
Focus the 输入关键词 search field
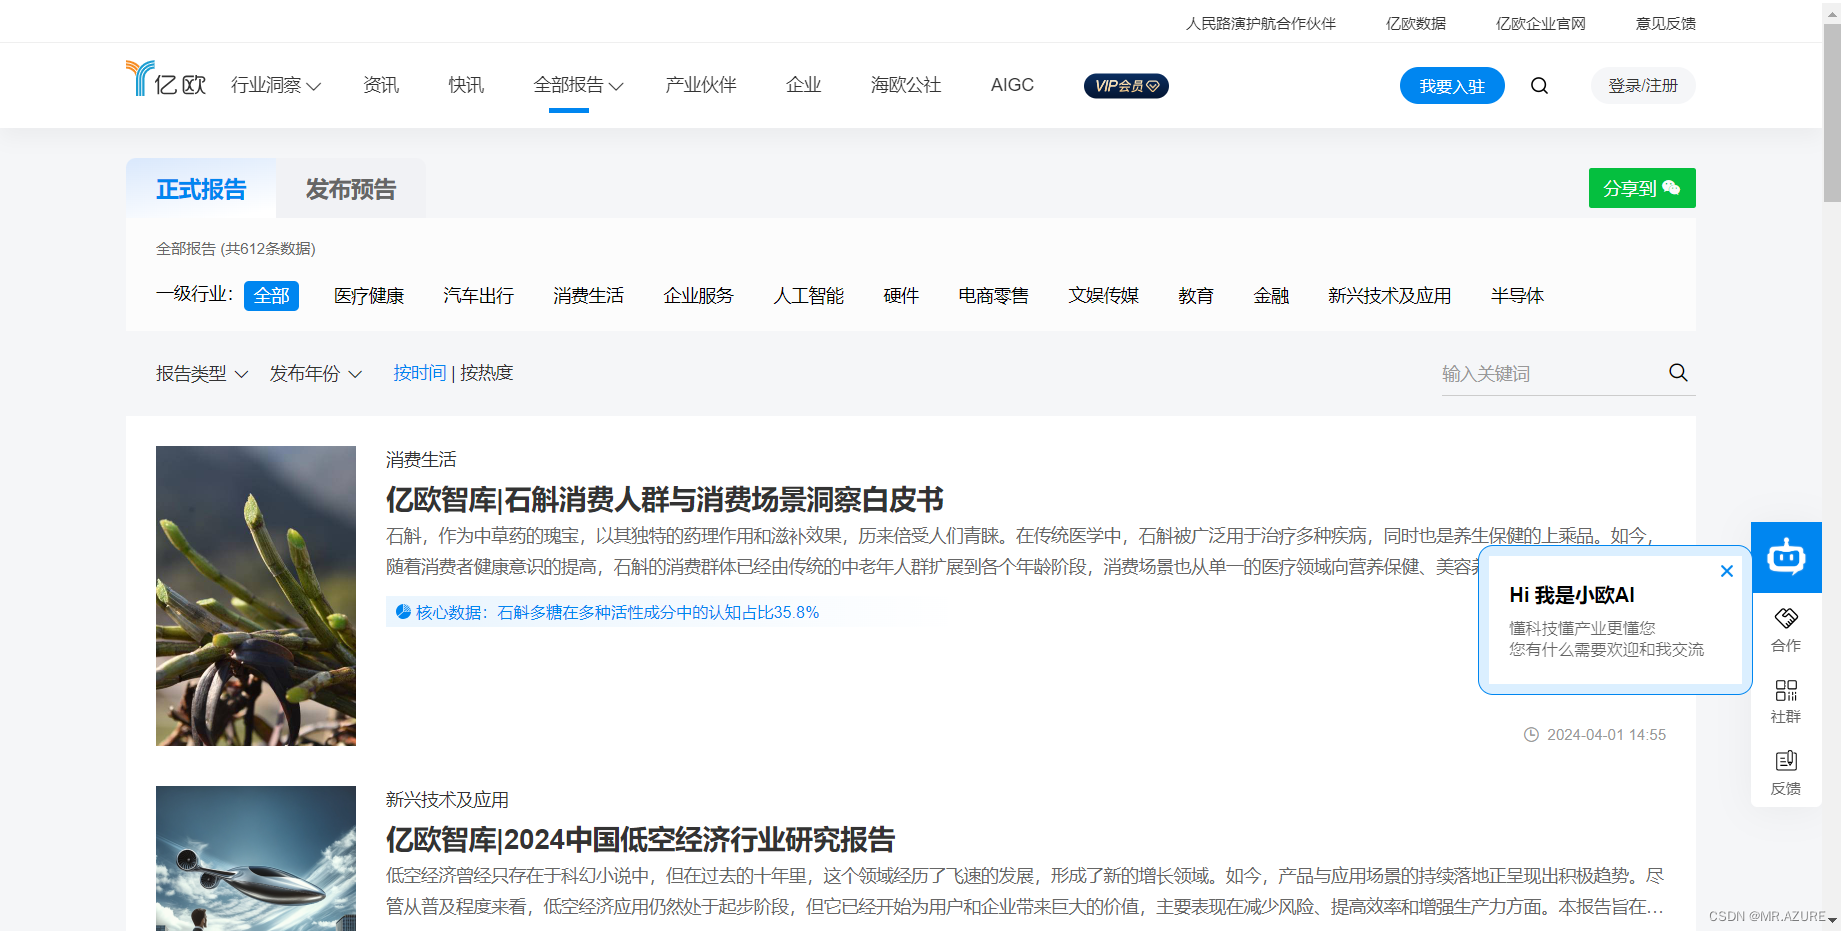(x=1552, y=374)
